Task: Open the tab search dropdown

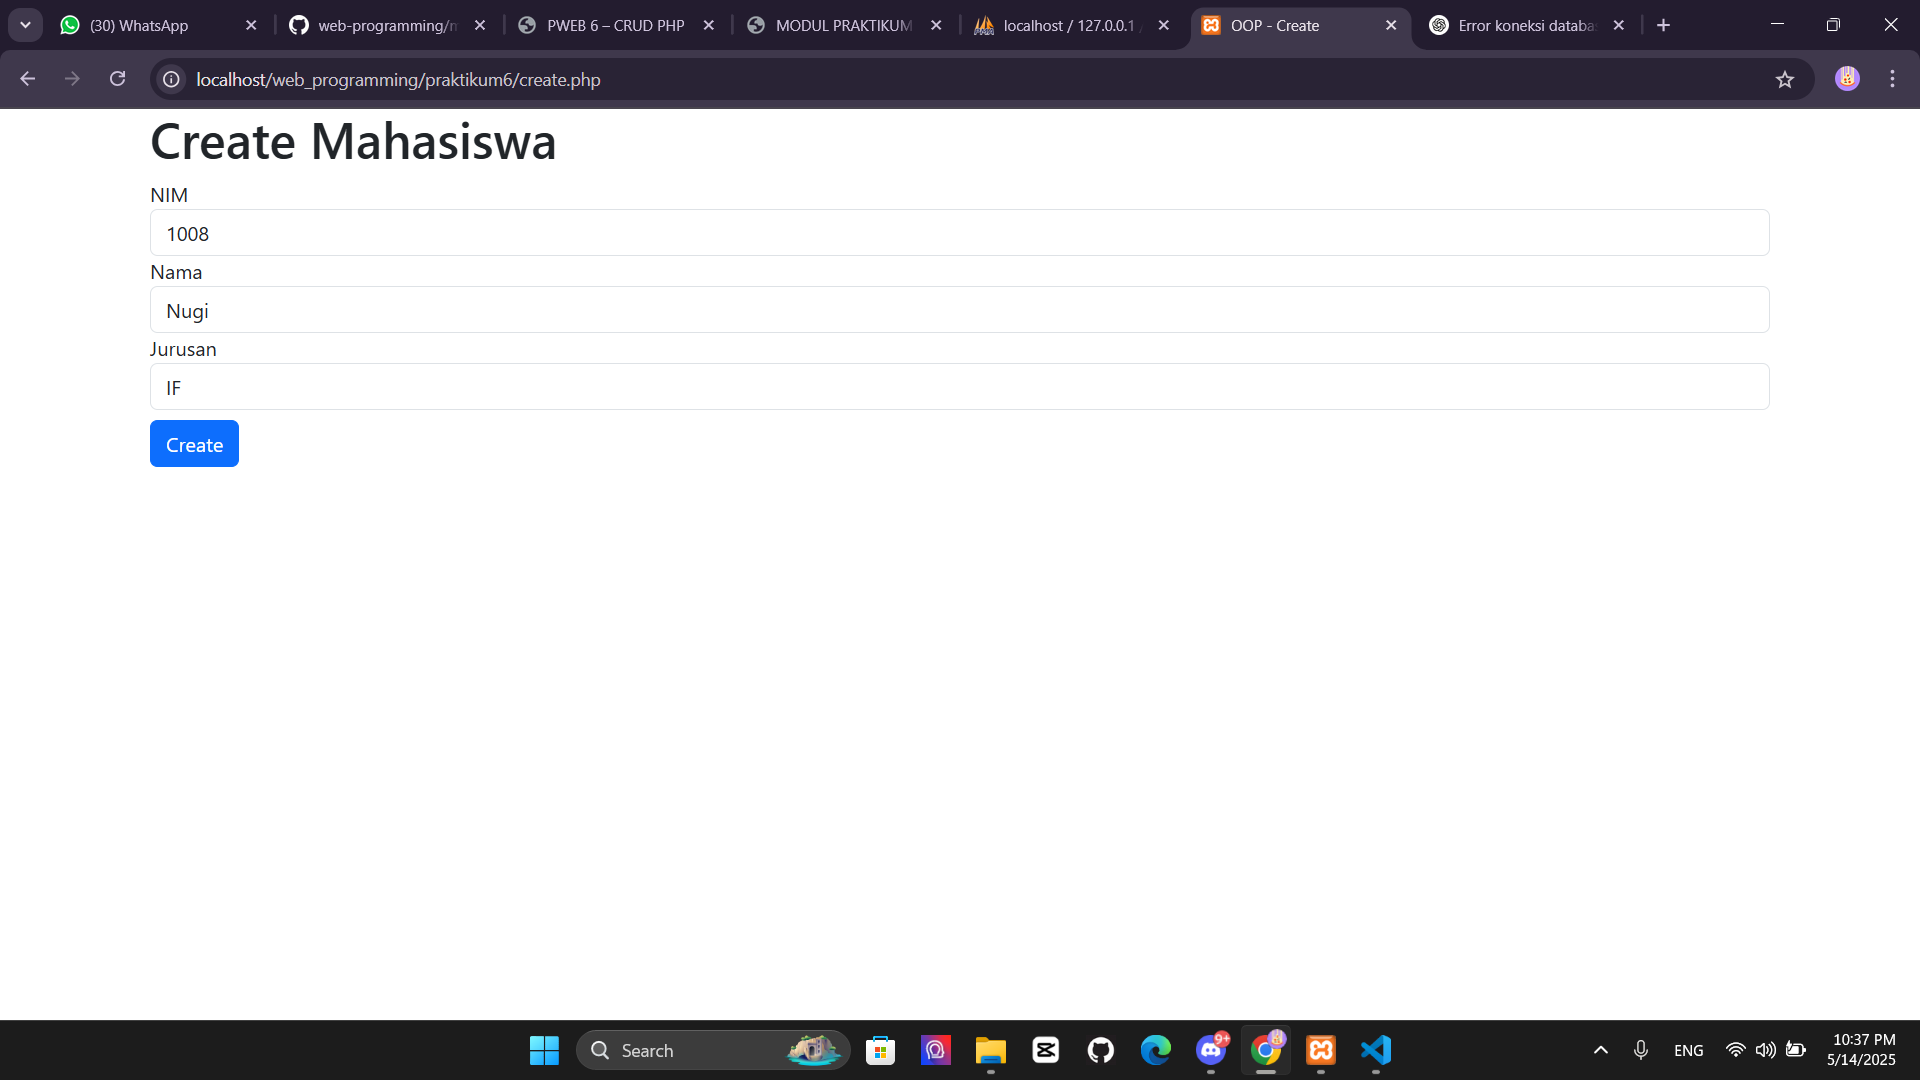Action: point(25,24)
